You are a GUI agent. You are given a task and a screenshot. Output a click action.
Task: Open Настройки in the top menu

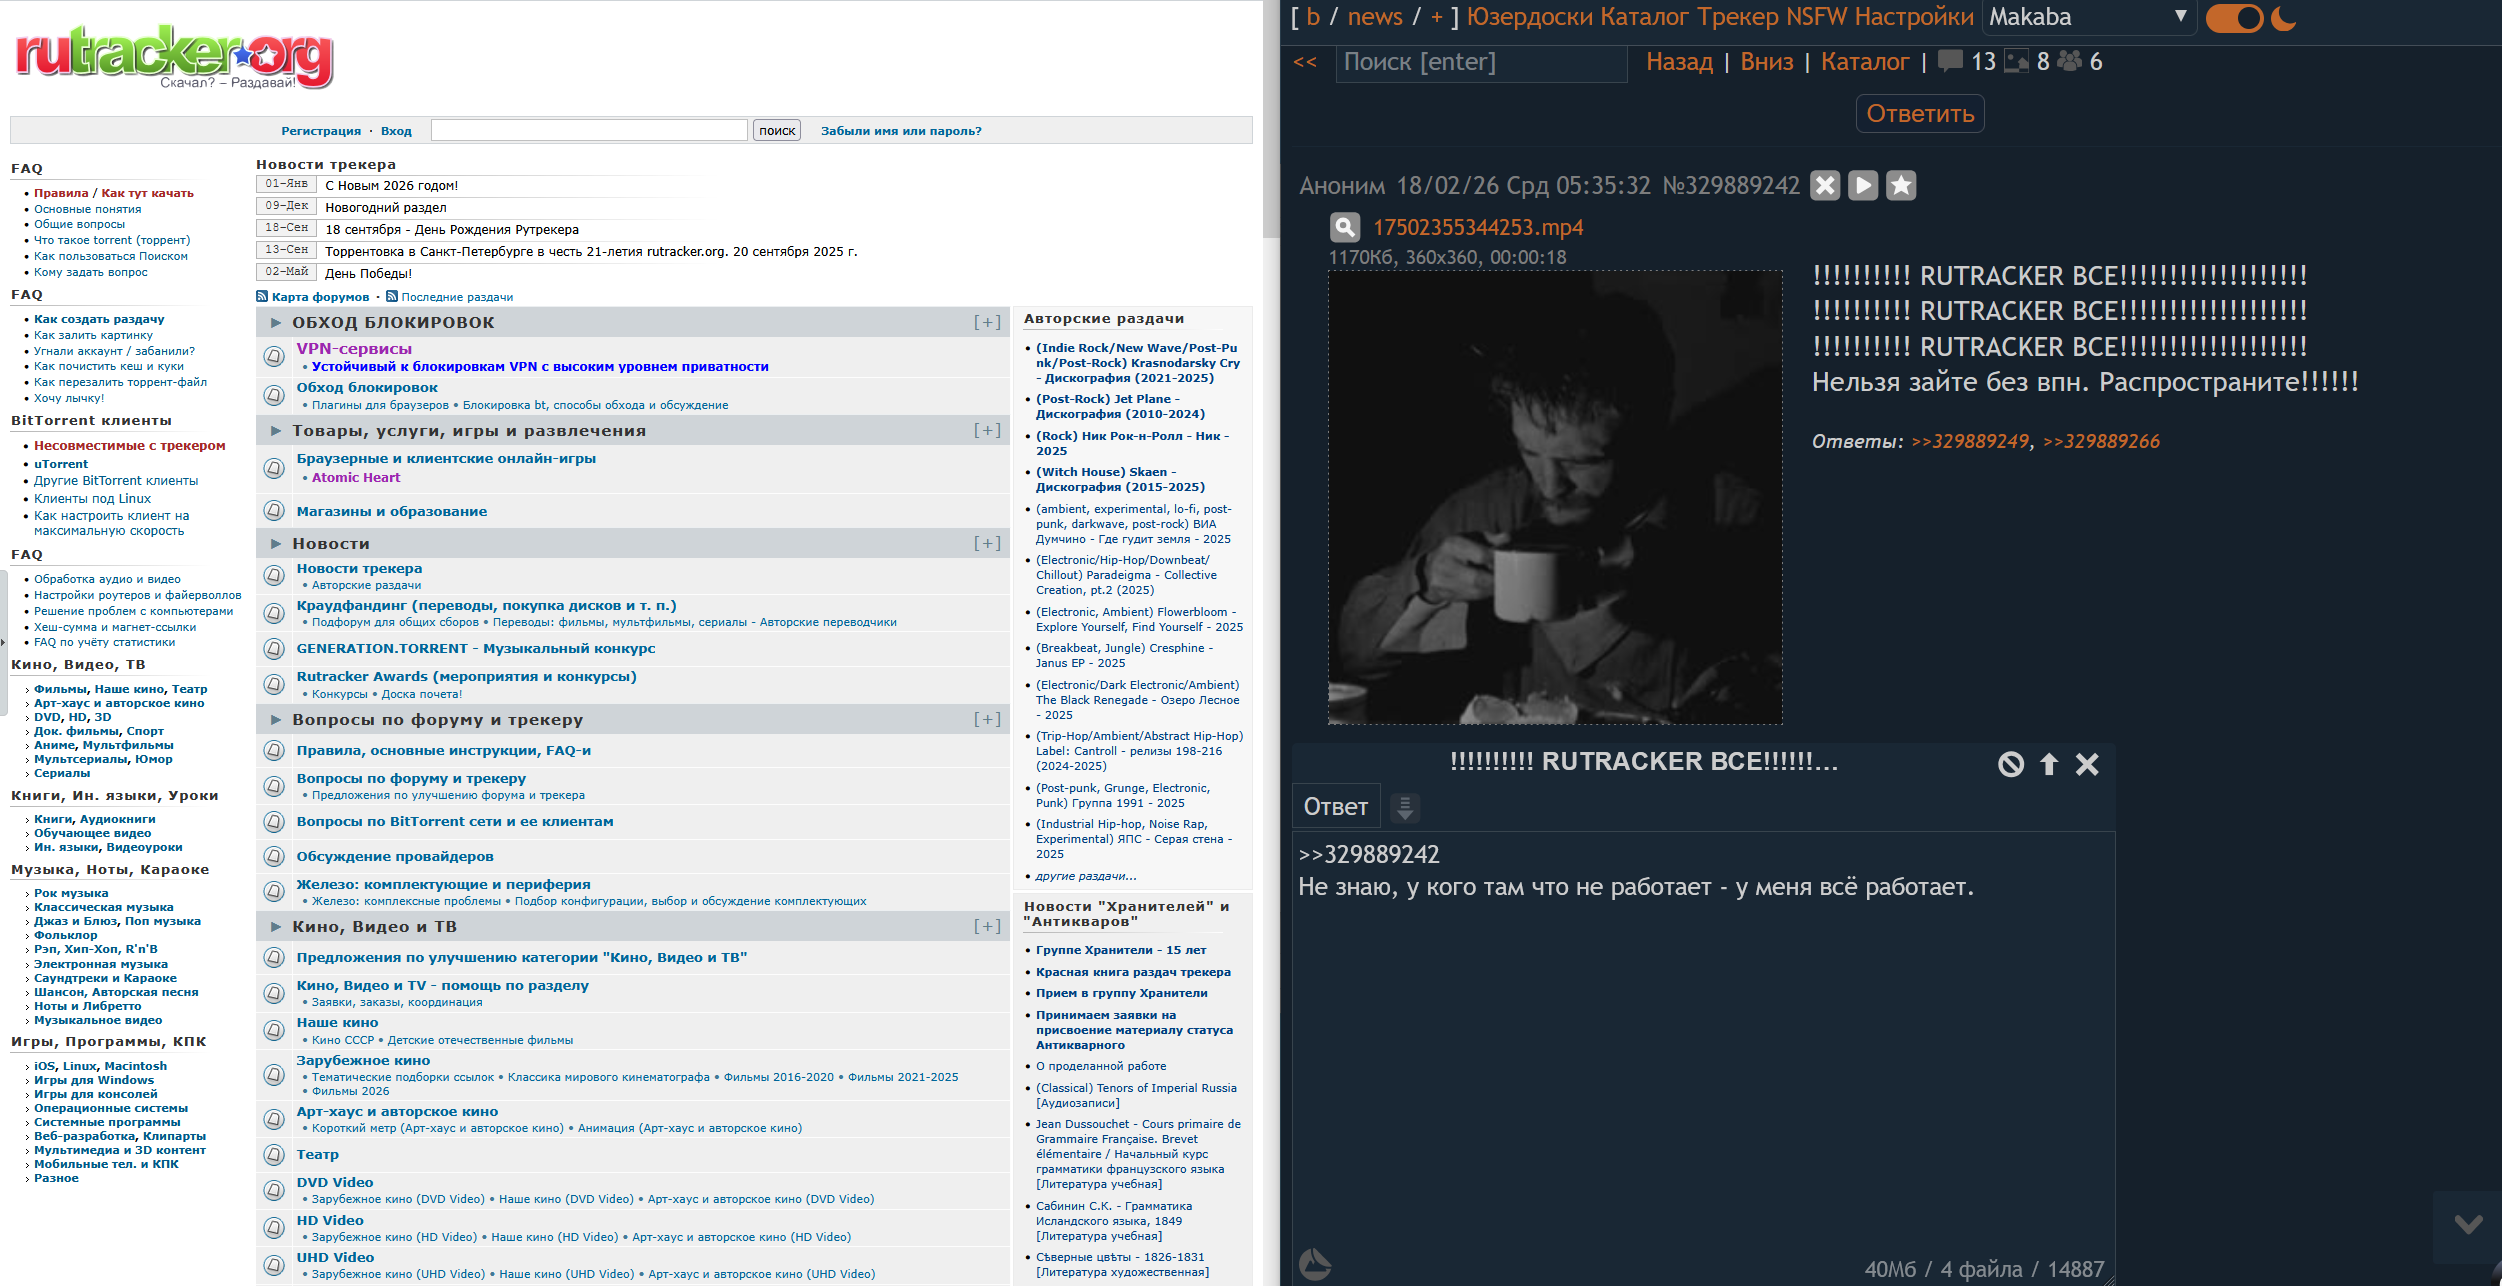[x=1914, y=17]
